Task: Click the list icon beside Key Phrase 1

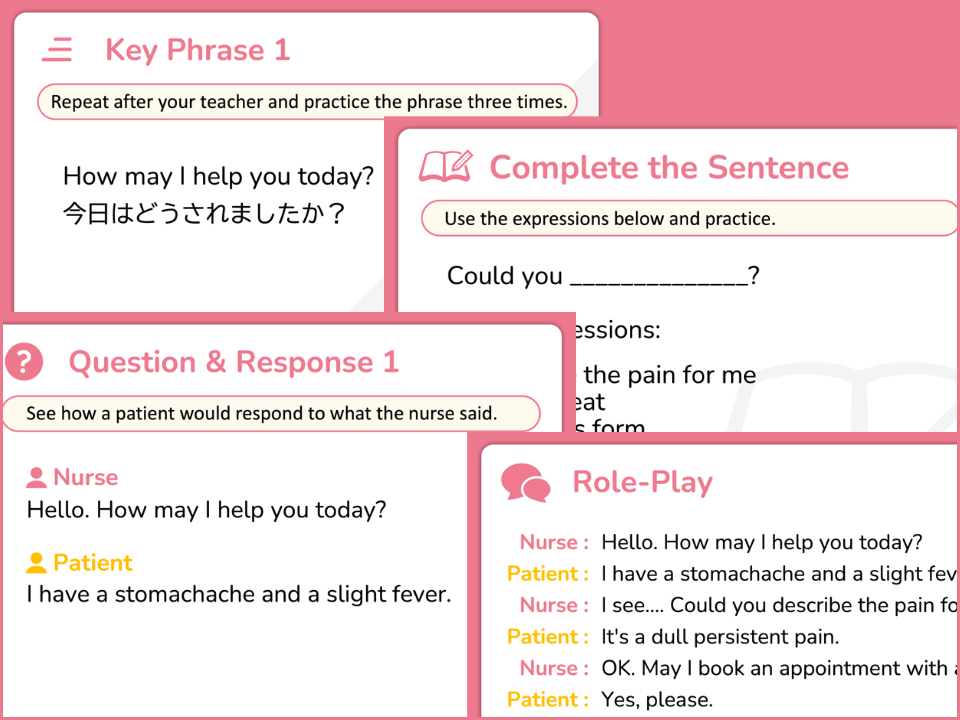Action: (57, 50)
